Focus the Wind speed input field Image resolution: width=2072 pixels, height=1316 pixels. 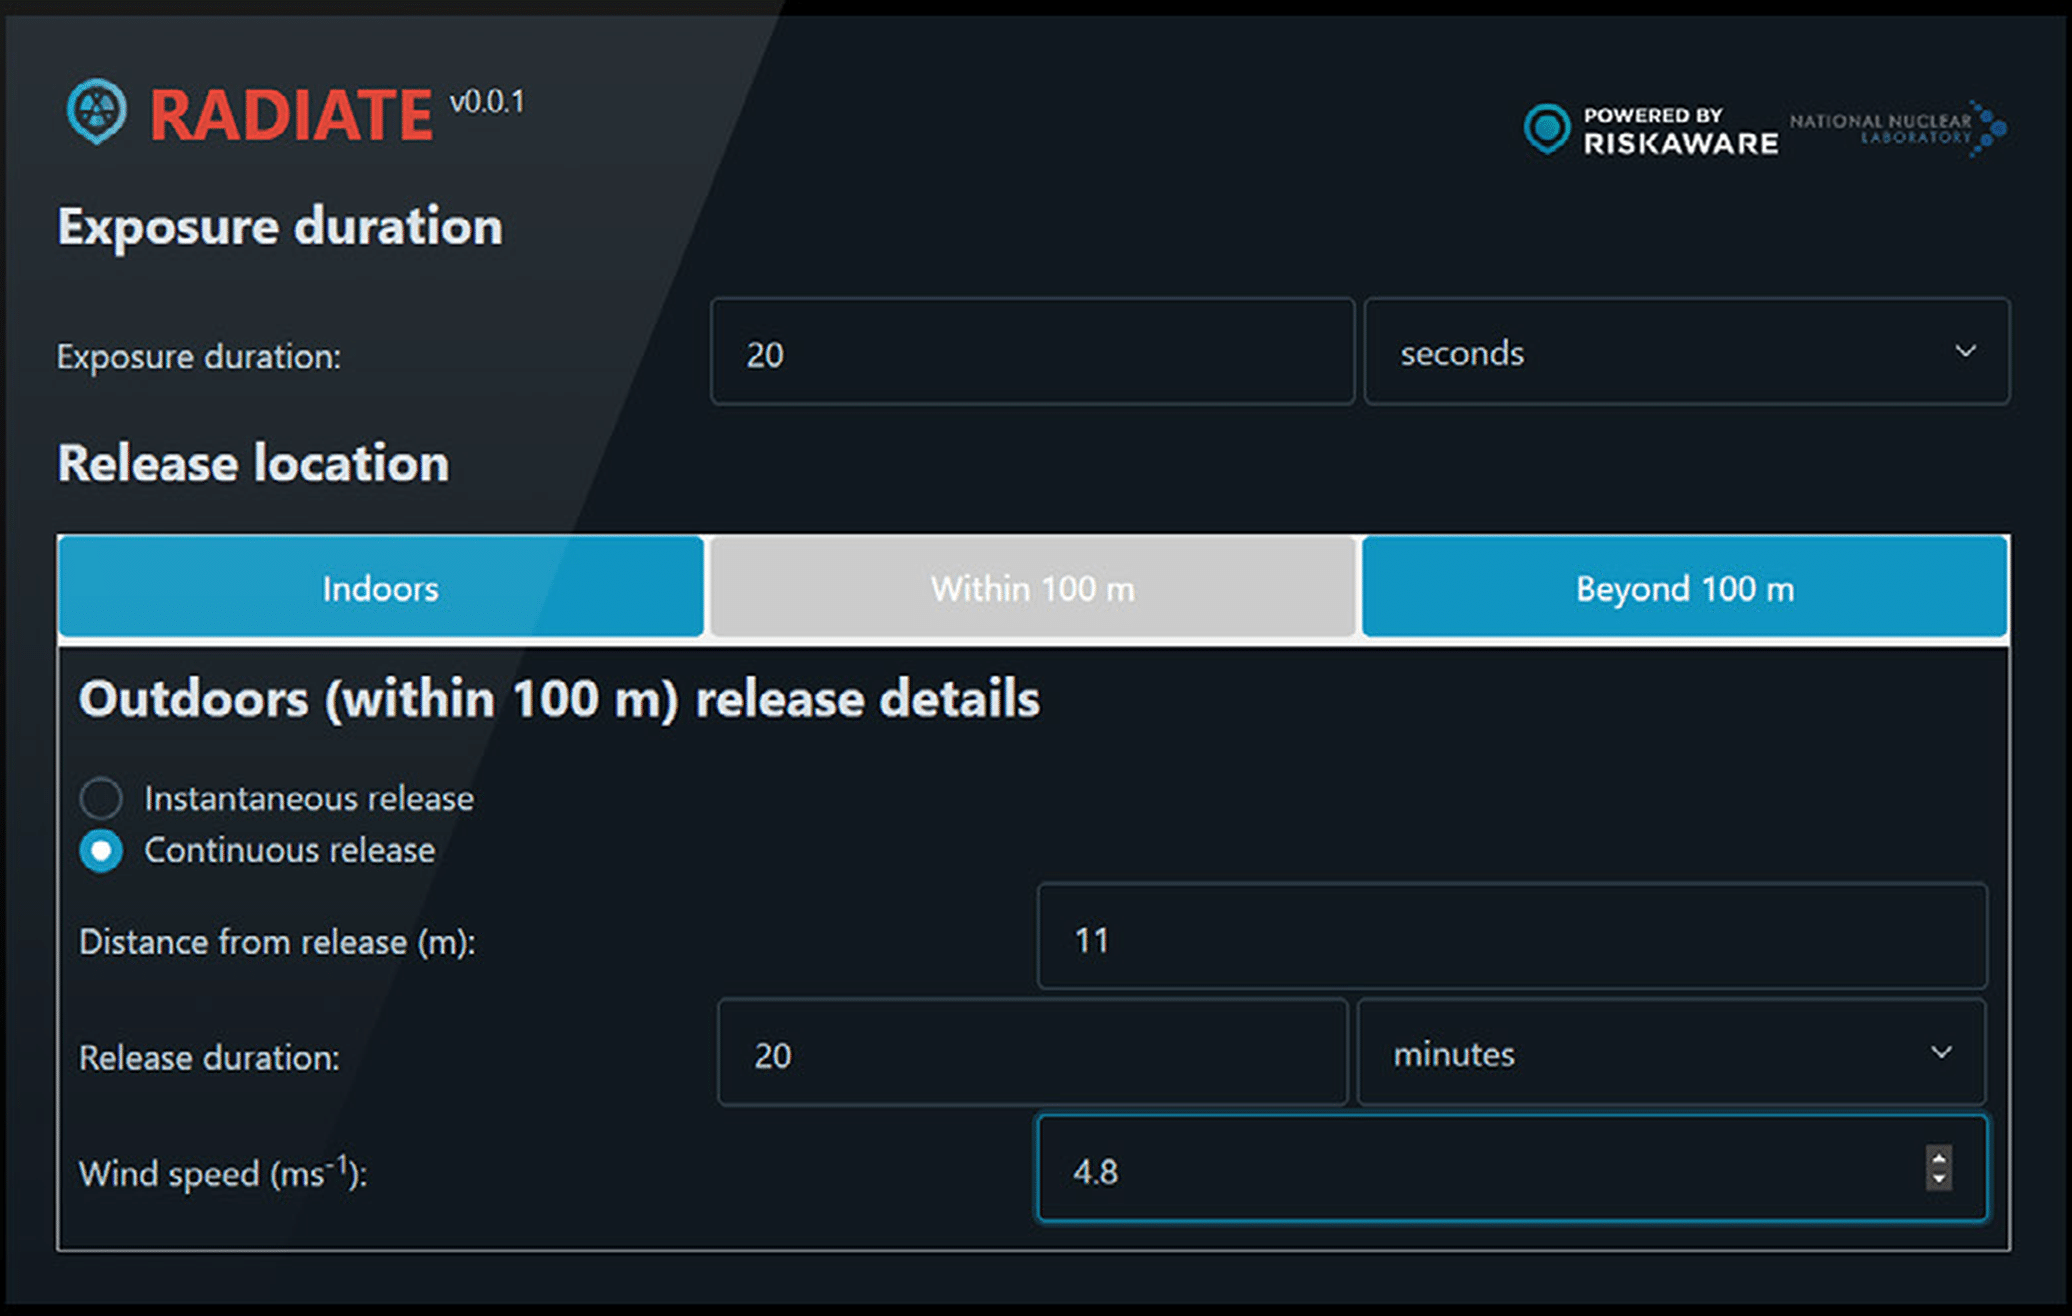pyautogui.click(x=1512, y=1169)
